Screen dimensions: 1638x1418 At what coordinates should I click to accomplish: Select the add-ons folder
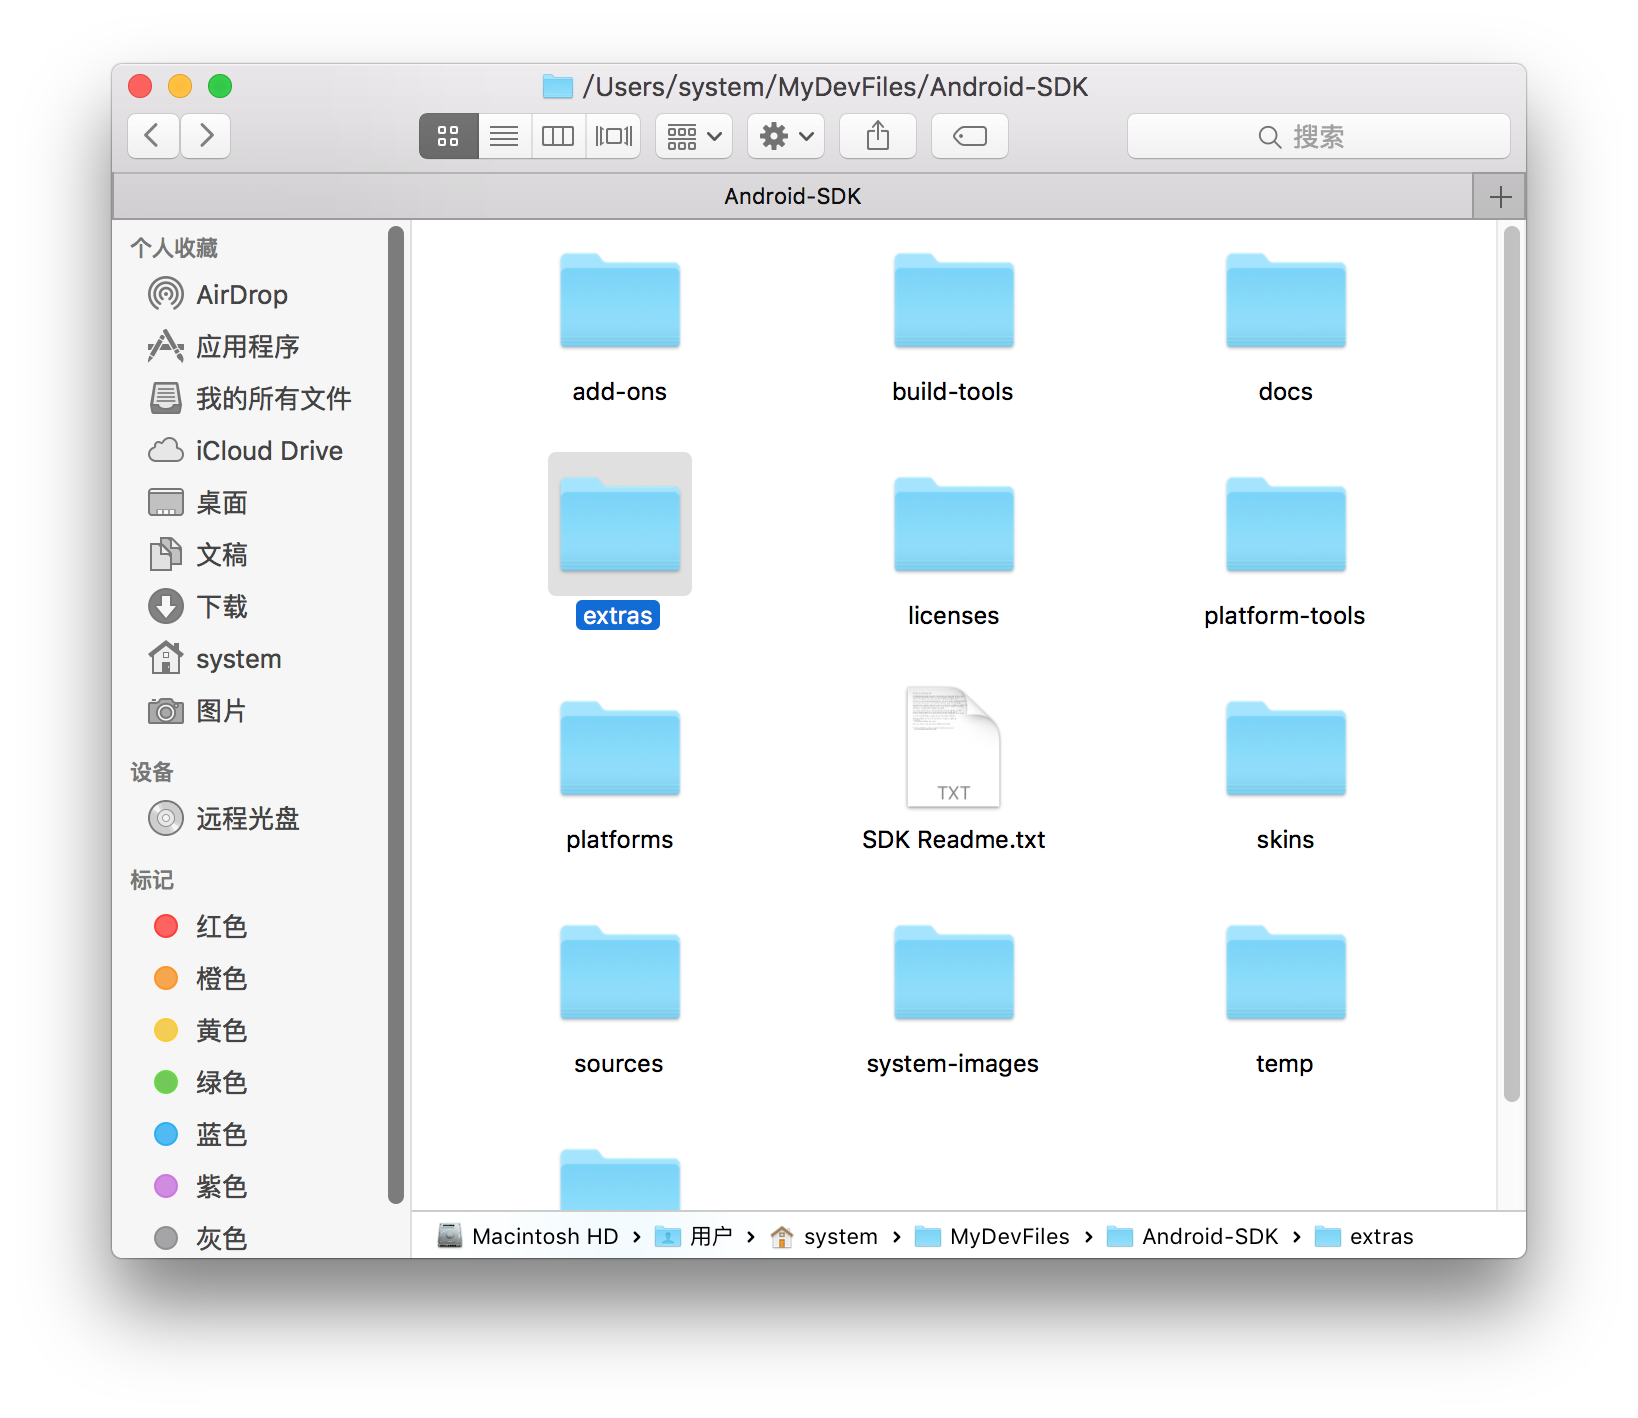coord(620,301)
